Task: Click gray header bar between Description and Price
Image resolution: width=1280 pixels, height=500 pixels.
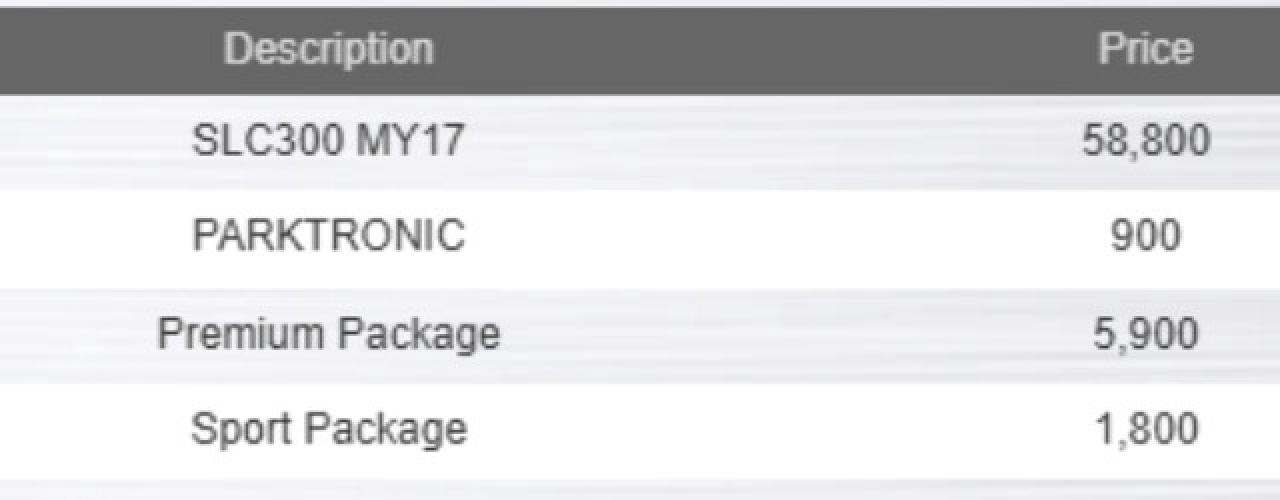Action: 765,49
